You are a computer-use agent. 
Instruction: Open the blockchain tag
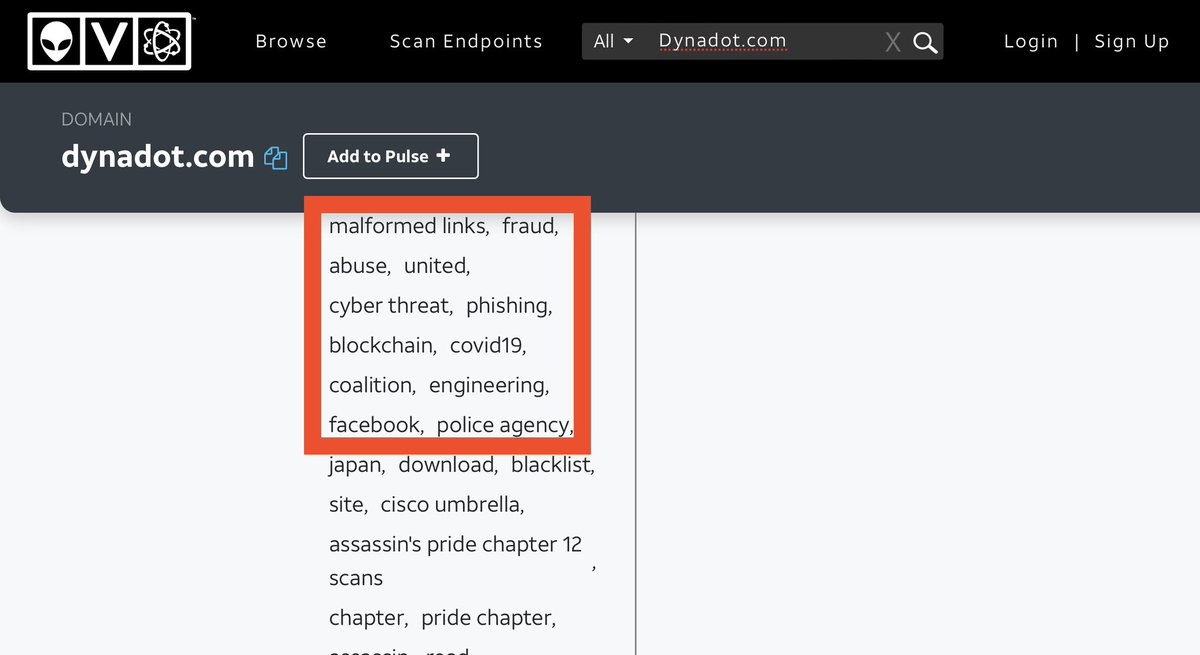point(381,346)
